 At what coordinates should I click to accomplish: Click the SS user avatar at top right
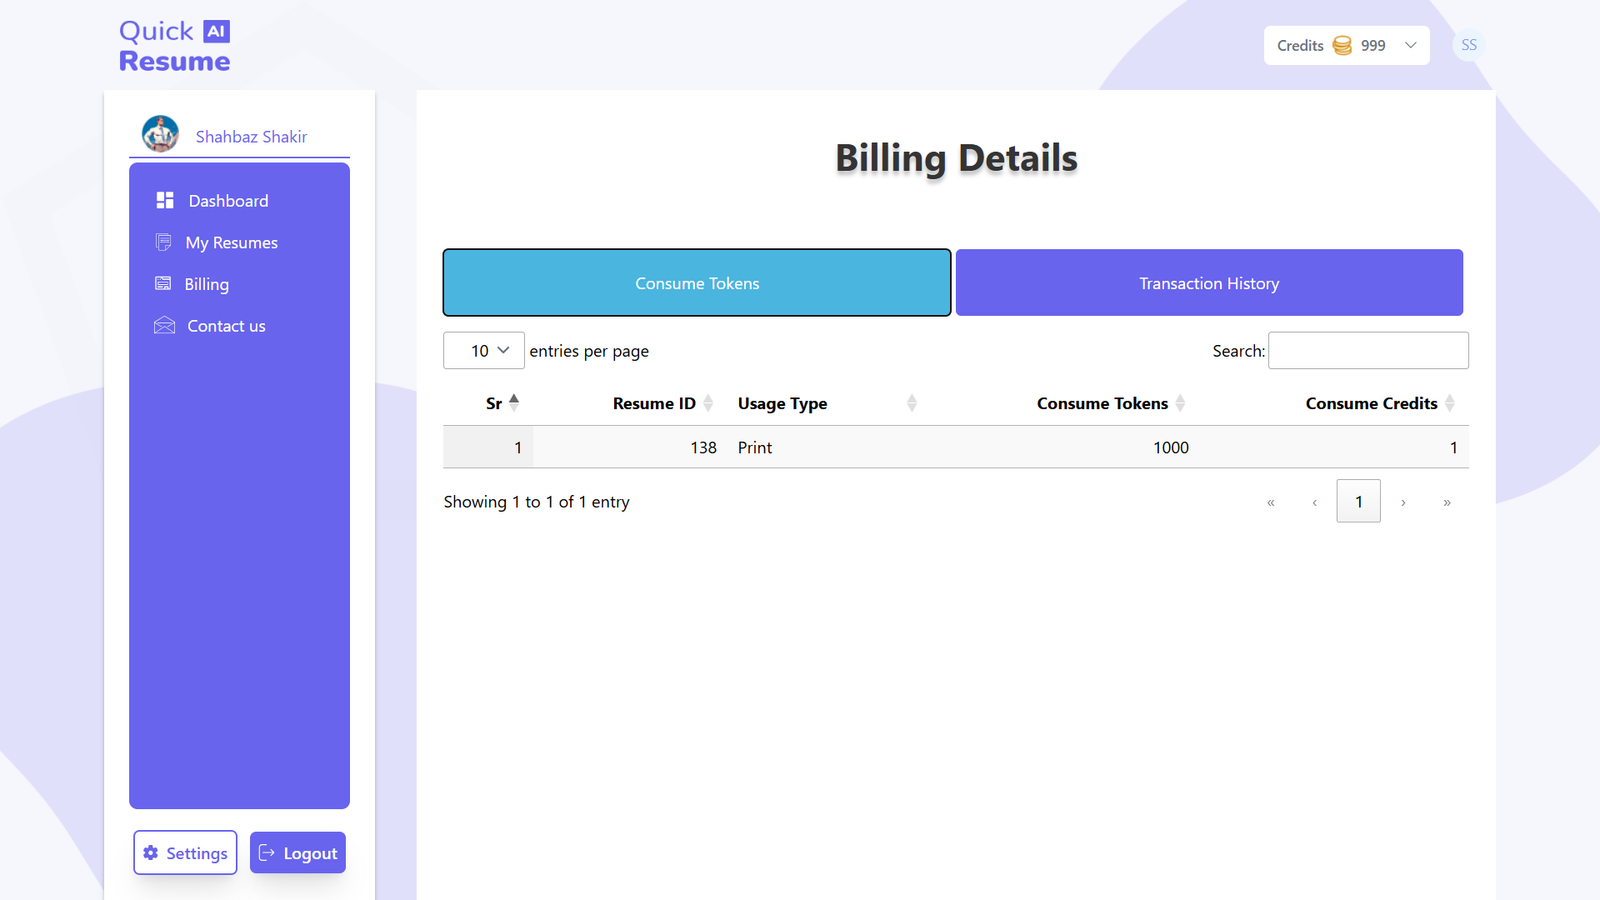click(x=1468, y=45)
